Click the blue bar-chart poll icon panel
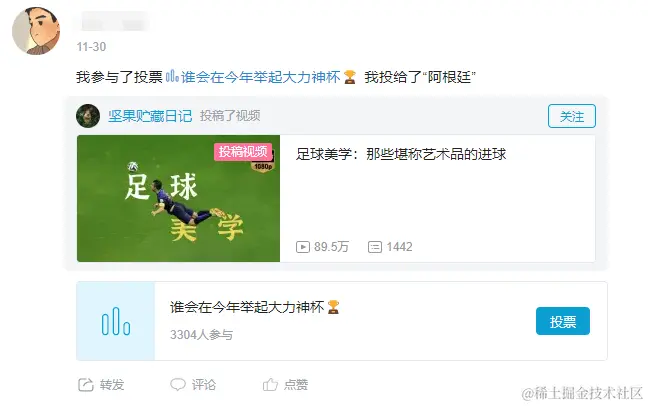 click(x=116, y=321)
